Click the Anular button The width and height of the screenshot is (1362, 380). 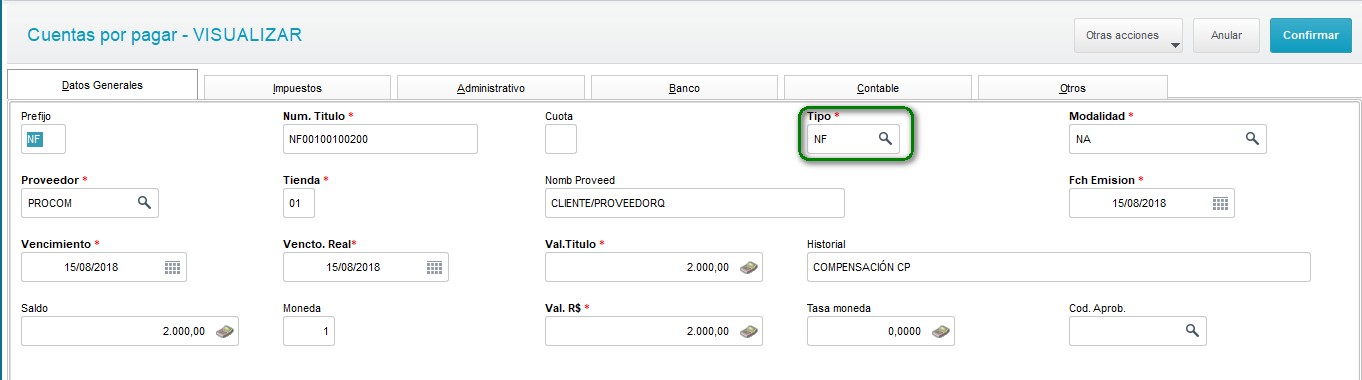tap(1226, 35)
